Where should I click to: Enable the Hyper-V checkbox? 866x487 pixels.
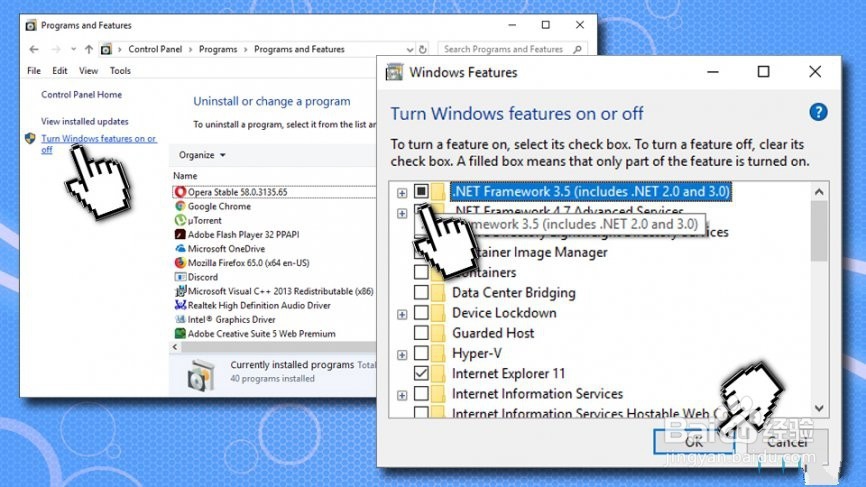click(x=421, y=353)
